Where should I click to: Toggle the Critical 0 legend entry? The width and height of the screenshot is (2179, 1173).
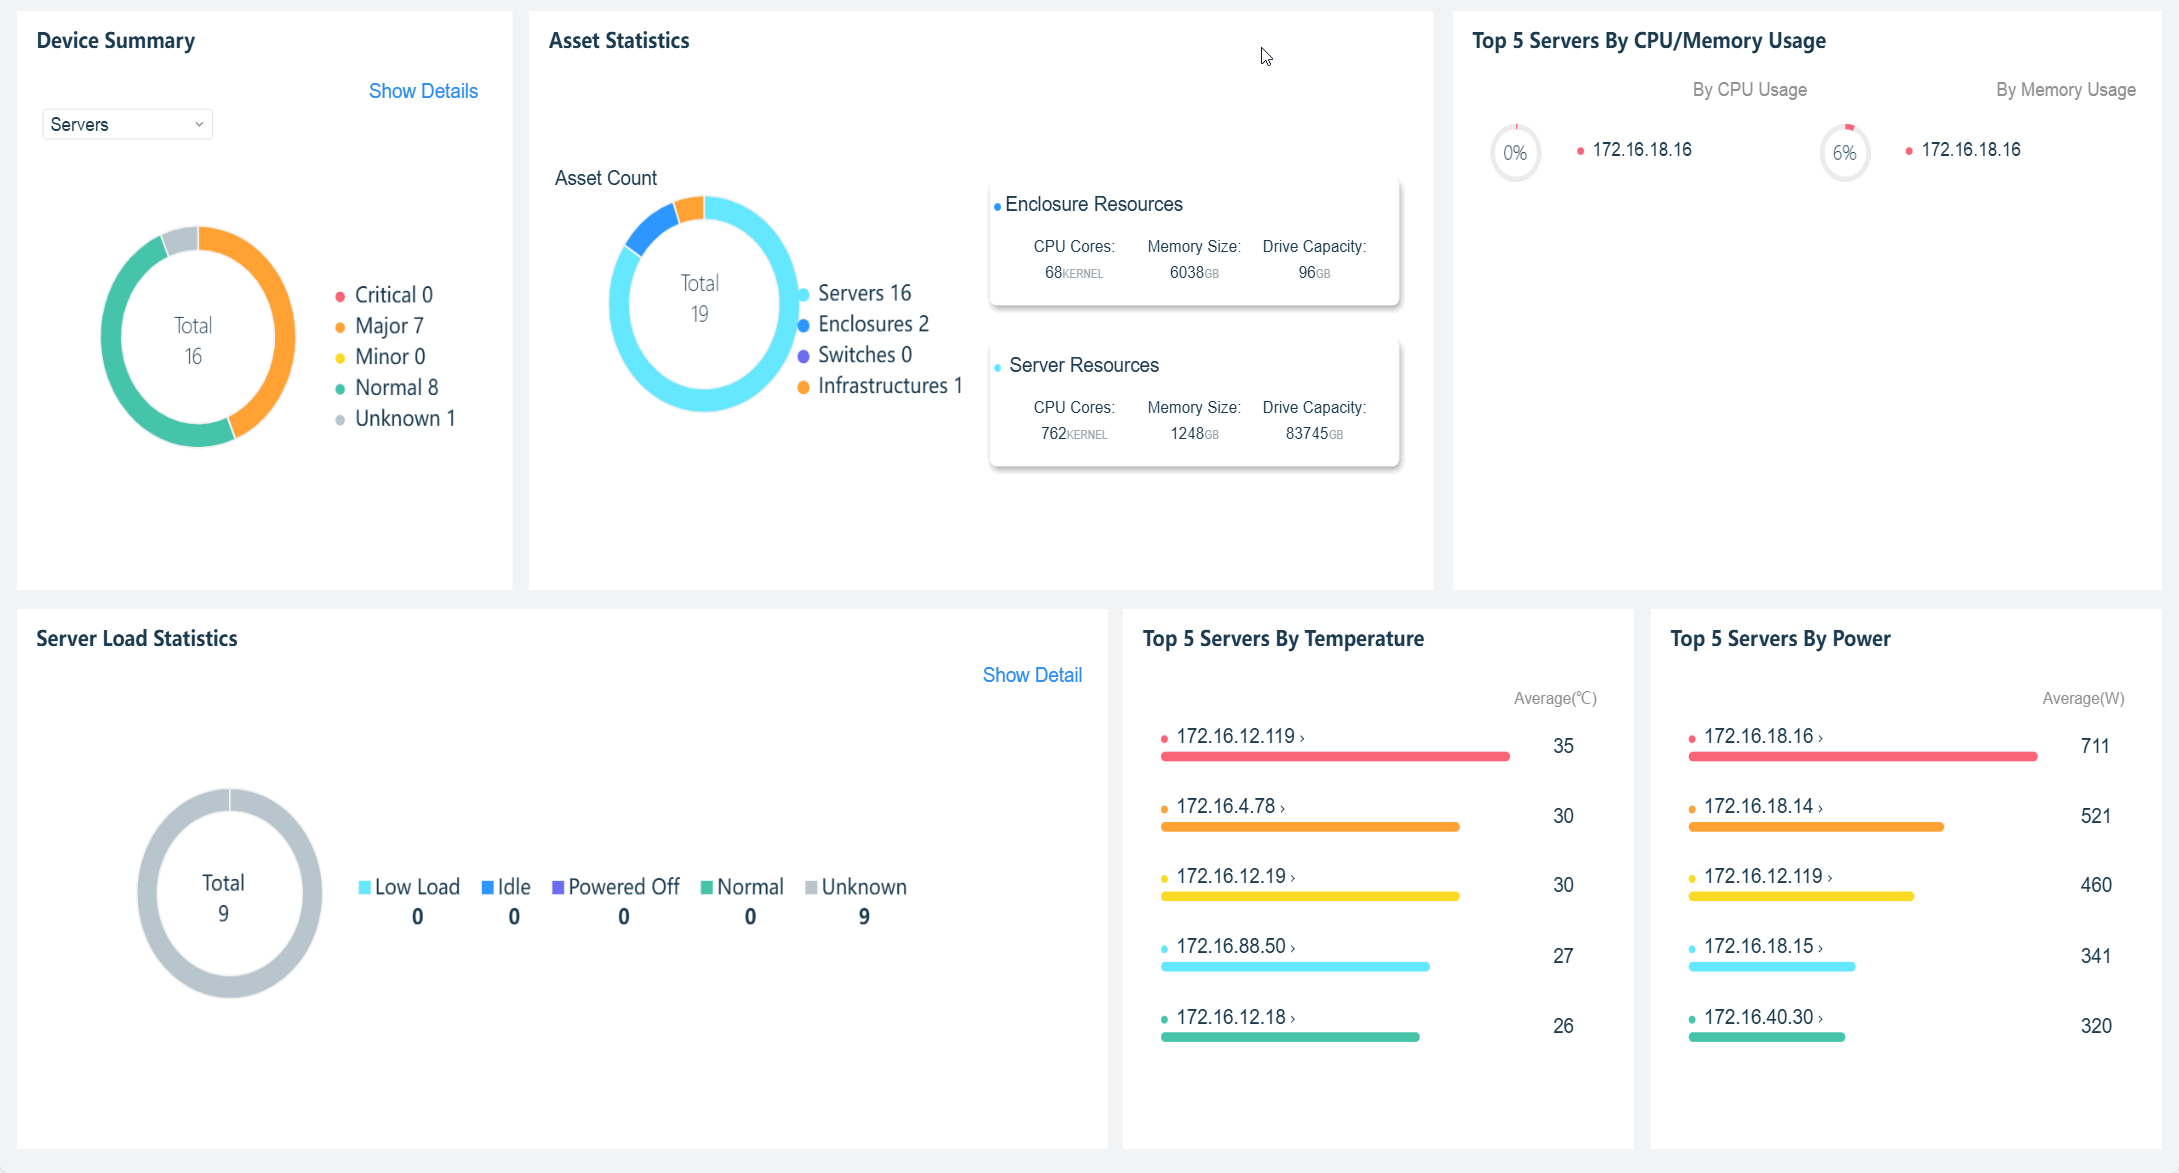(383, 295)
